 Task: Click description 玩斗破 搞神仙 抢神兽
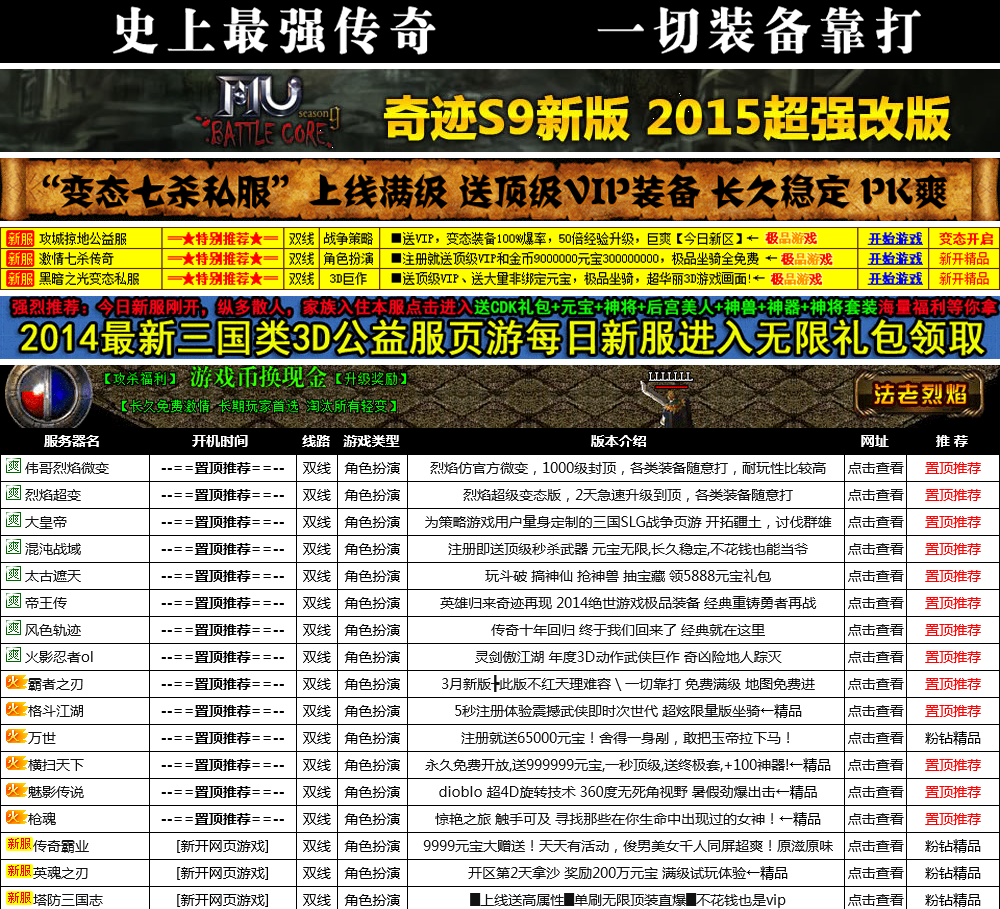click(x=628, y=576)
